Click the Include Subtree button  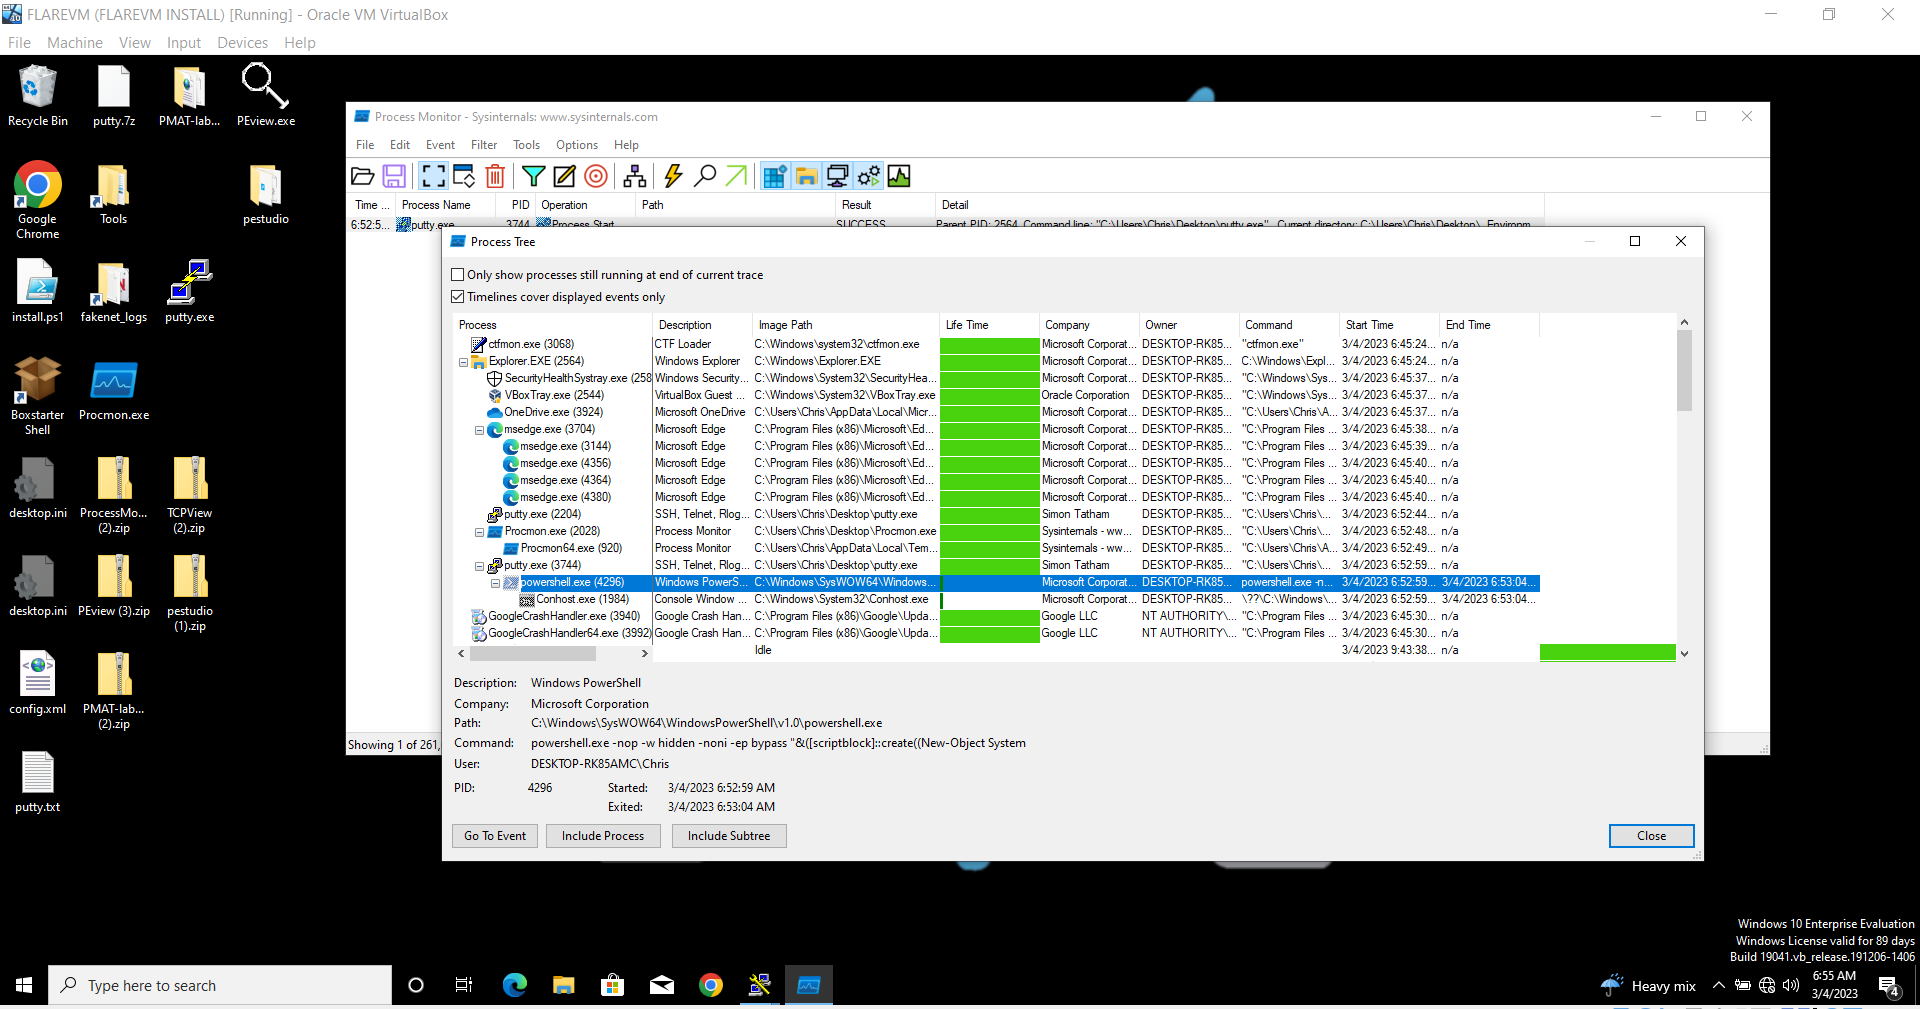click(729, 836)
